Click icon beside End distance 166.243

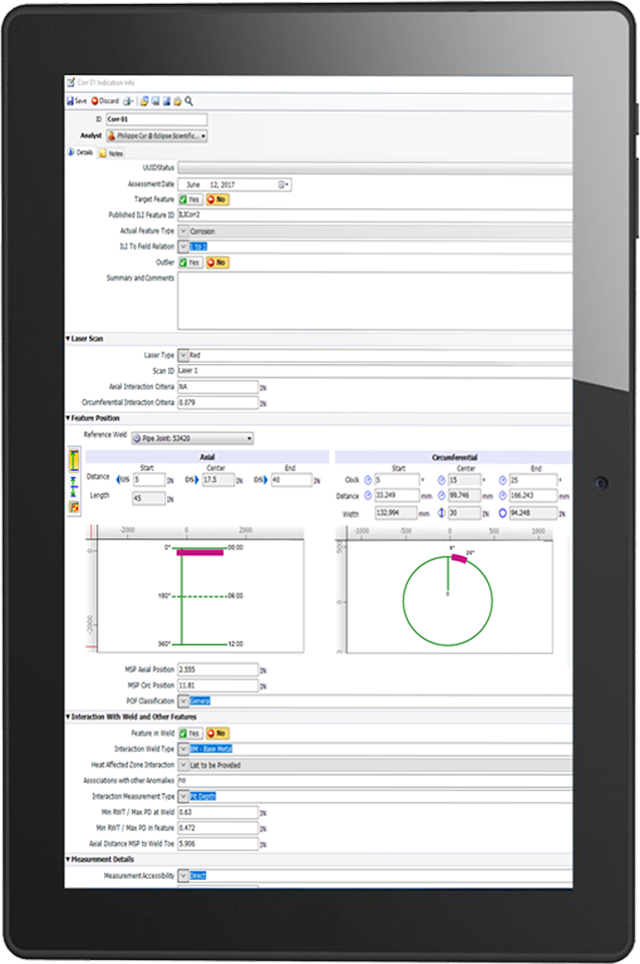(502, 496)
